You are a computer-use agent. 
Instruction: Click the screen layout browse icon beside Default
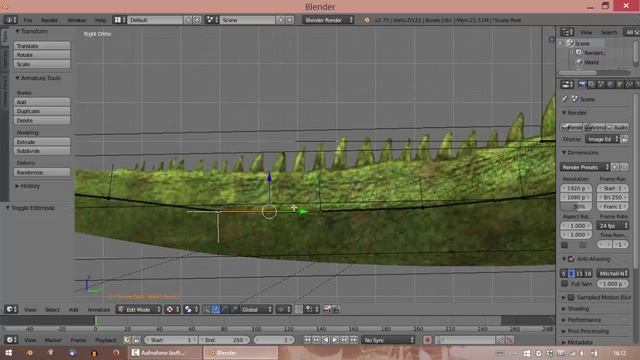coord(119,20)
